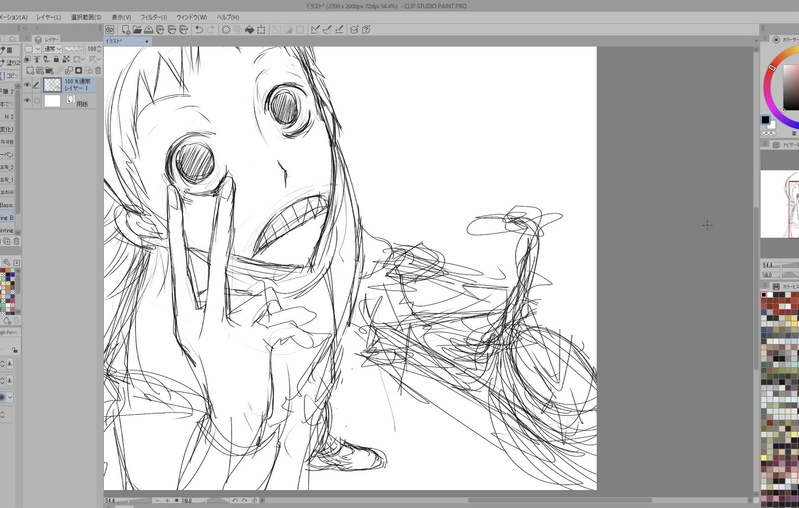The height and width of the screenshot is (508, 799).
Task: Open the フィルター(I) menu
Action: point(153,17)
